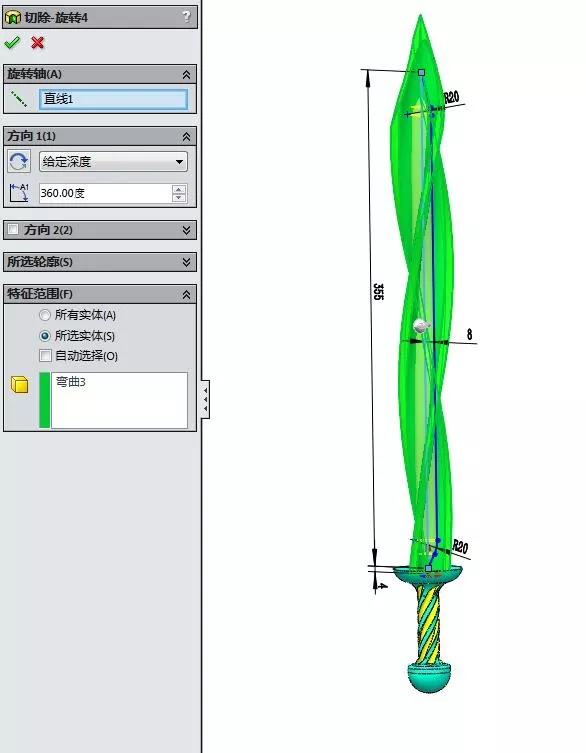The height and width of the screenshot is (753, 586).
Task: Click the 355 length dimension
Action: coord(378,291)
